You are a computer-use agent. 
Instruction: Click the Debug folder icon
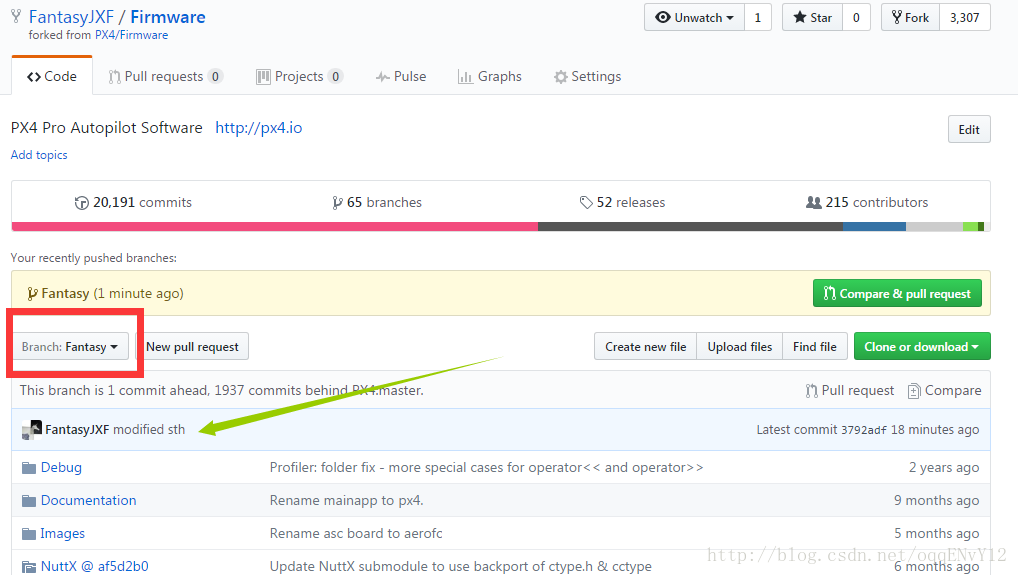[x=29, y=468]
